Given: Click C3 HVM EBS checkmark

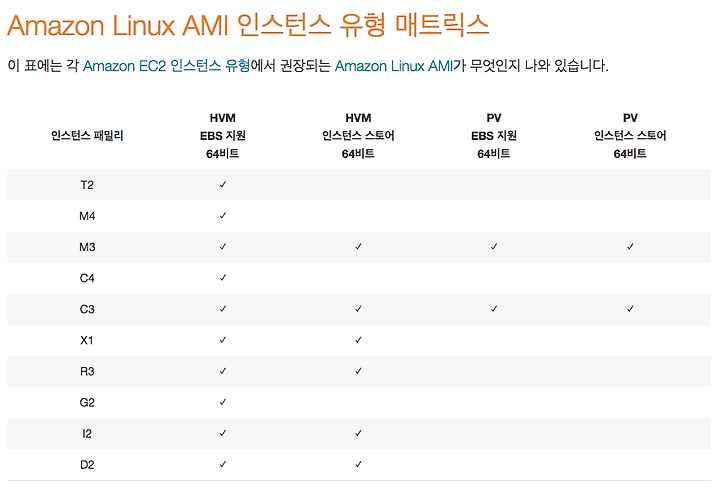Looking at the screenshot, I should (223, 309).
